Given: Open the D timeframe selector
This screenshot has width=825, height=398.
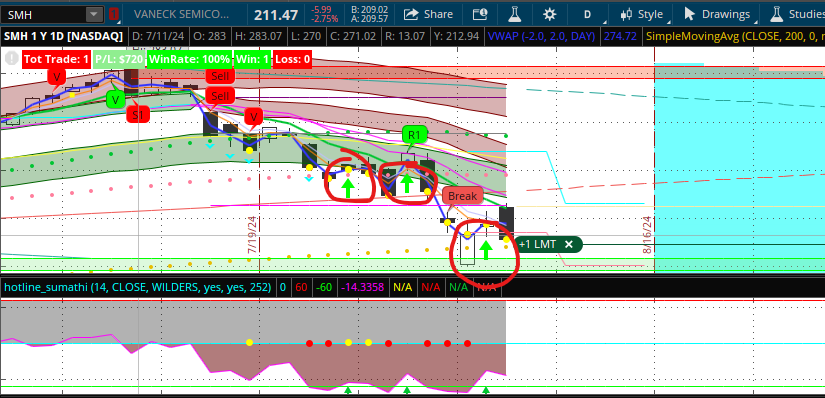Looking at the screenshot, I should point(589,14).
